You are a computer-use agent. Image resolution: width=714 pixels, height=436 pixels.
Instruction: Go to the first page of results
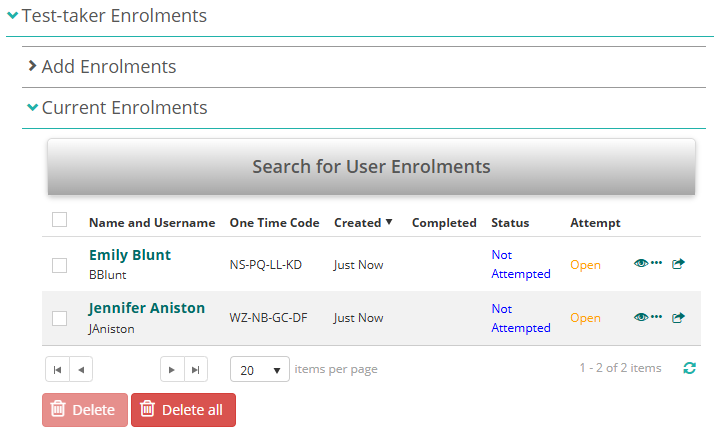point(57,370)
